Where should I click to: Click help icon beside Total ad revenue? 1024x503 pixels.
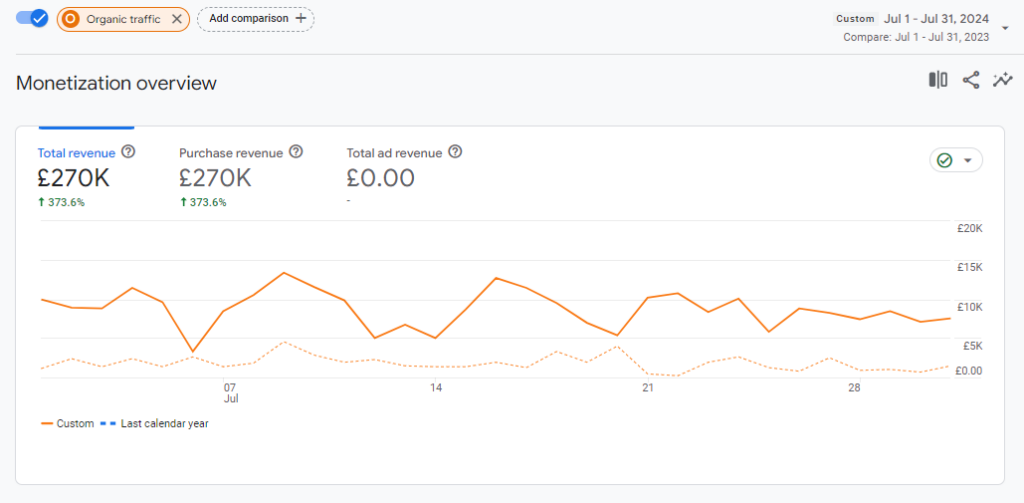[x=455, y=152]
